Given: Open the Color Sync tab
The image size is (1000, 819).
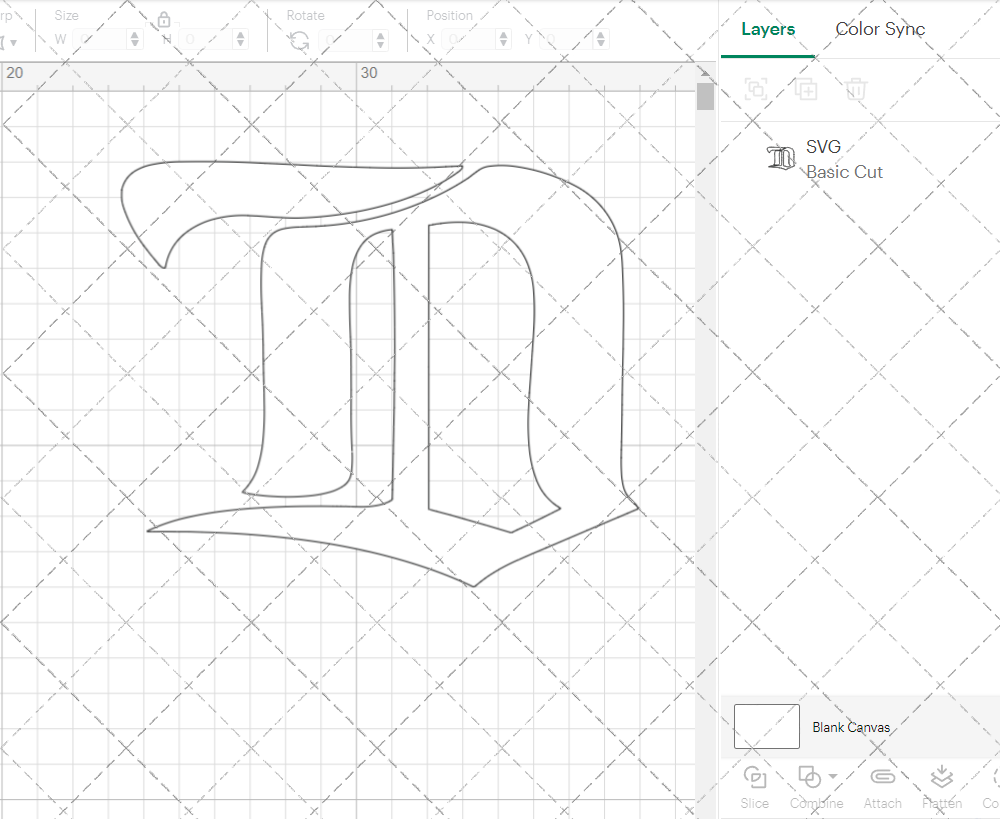Looking at the screenshot, I should coord(880,29).
